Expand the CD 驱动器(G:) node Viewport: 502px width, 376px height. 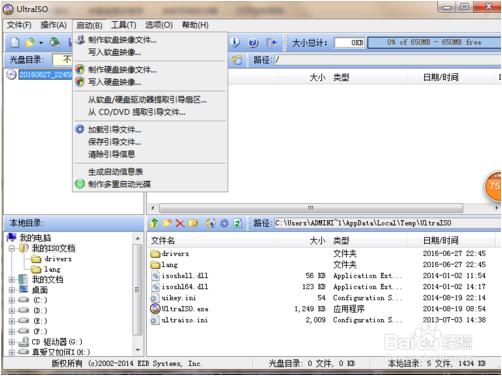point(12,342)
